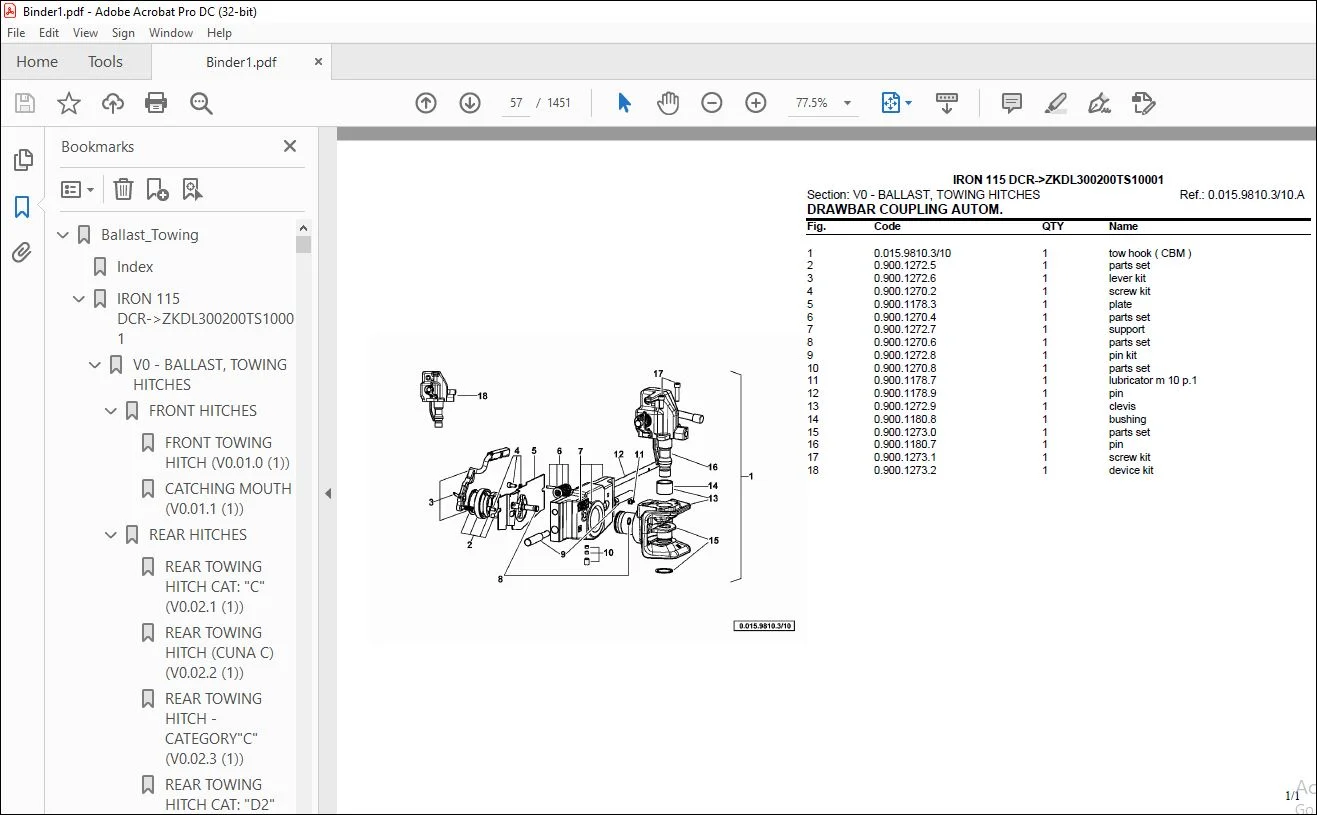Collapse the IRON 115 DCR bookmark
Image resolution: width=1317 pixels, height=815 pixels.
point(80,299)
